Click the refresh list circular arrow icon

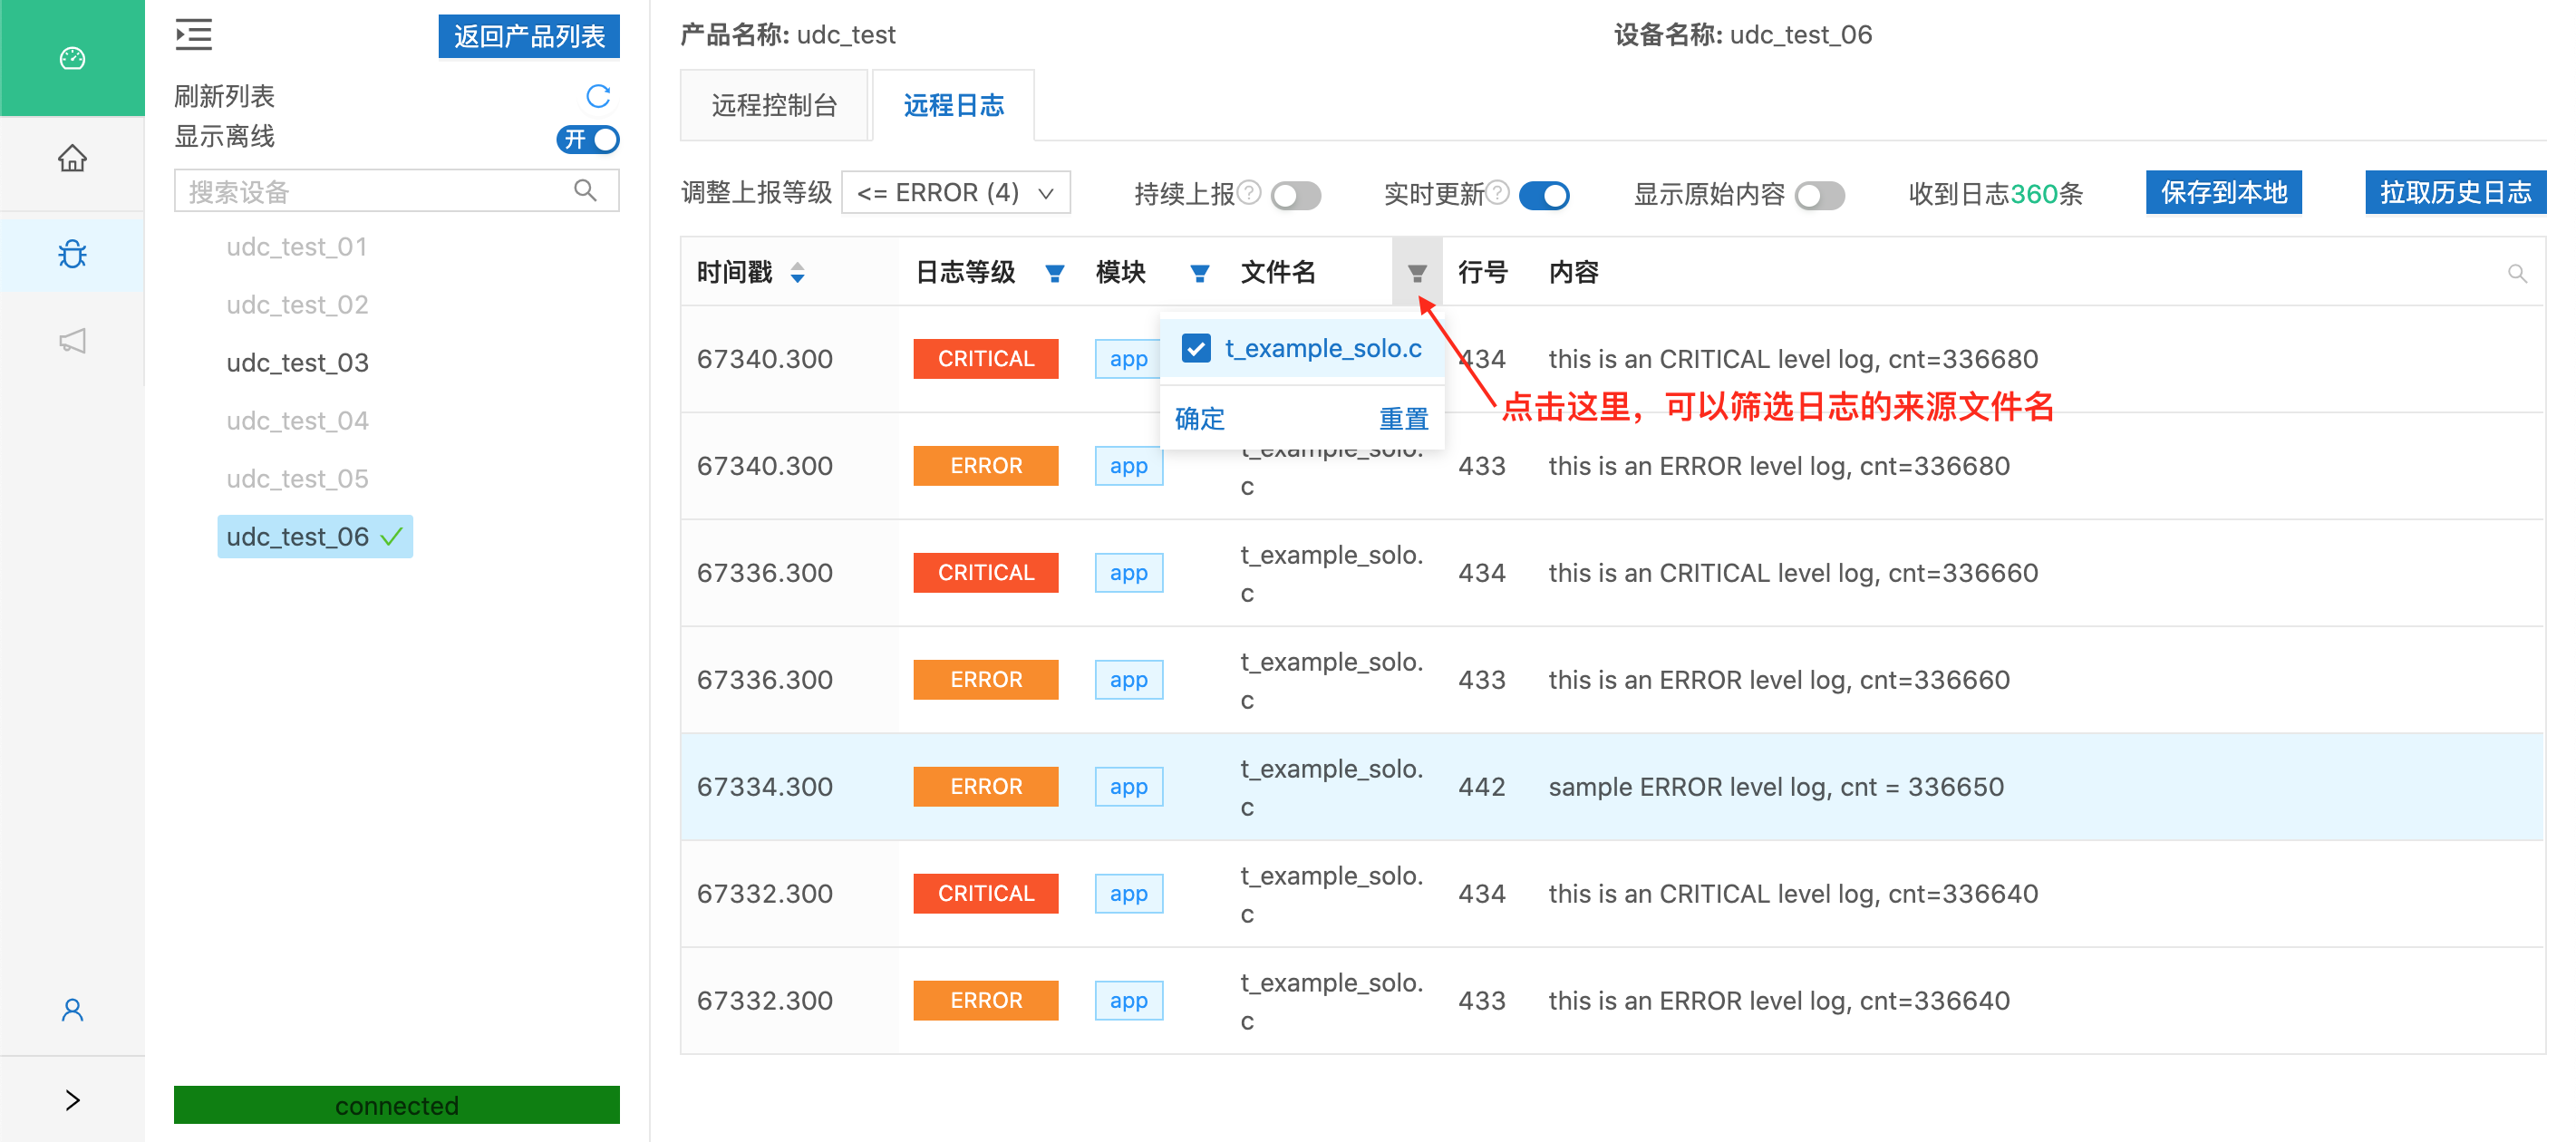tap(598, 96)
